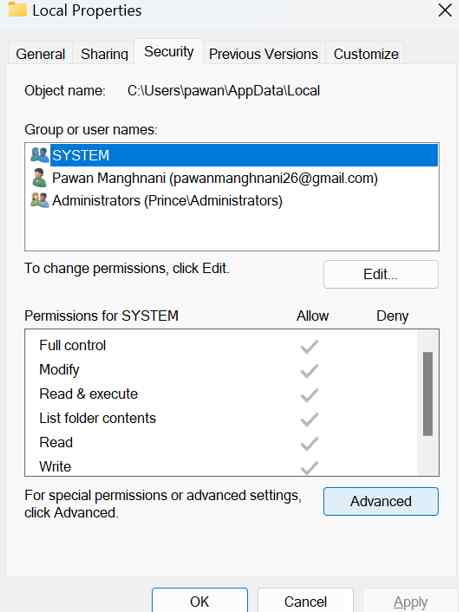Click the Administrators group icon

click(x=39, y=200)
